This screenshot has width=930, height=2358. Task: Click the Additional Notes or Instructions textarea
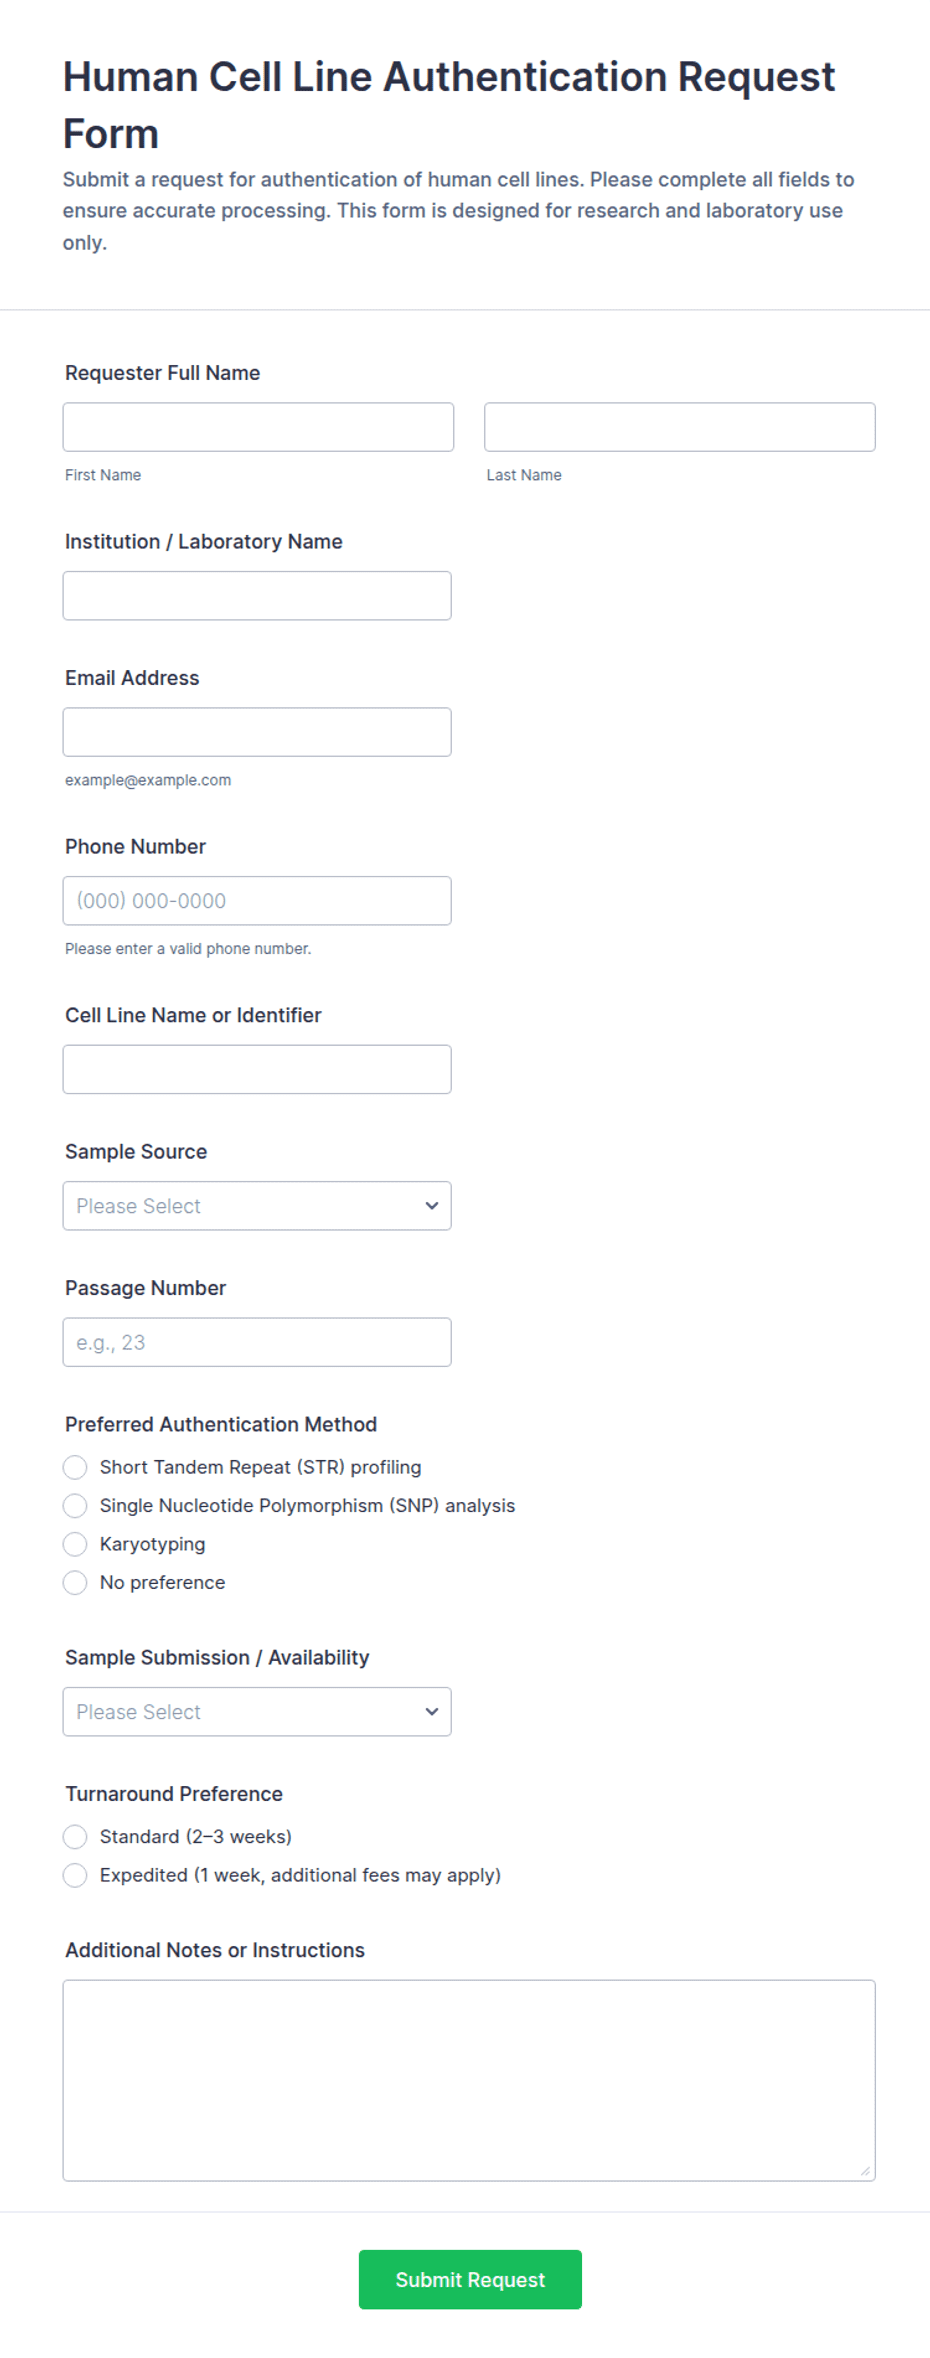click(469, 2080)
